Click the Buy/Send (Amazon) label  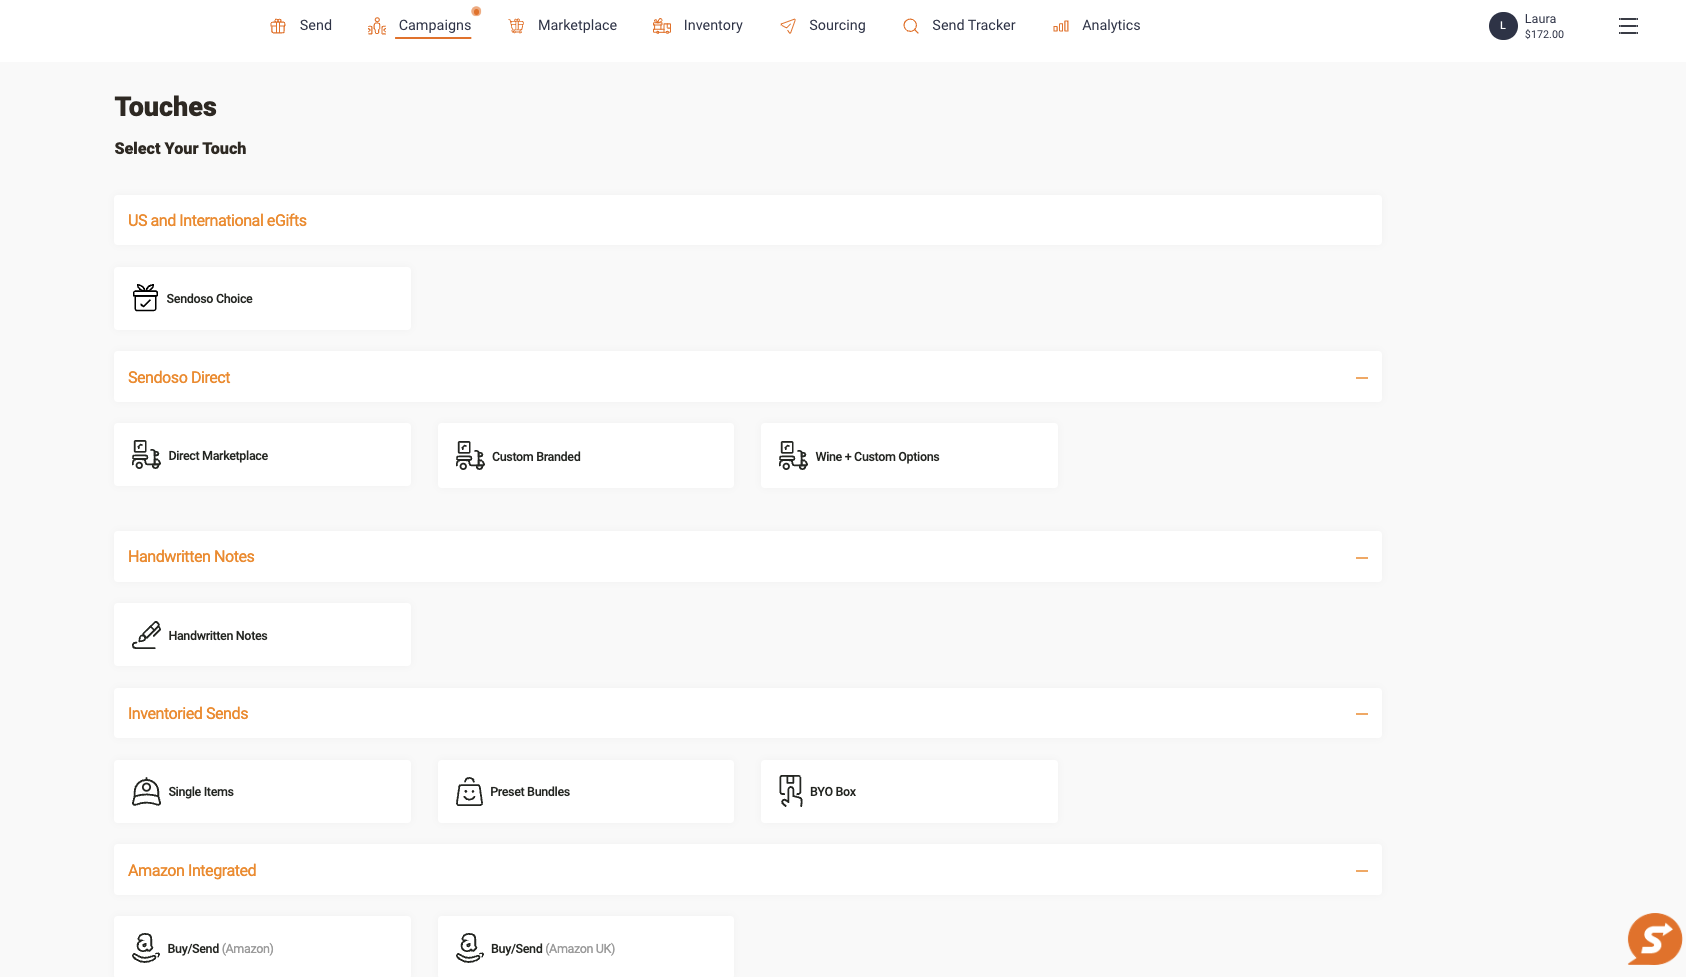220,948
